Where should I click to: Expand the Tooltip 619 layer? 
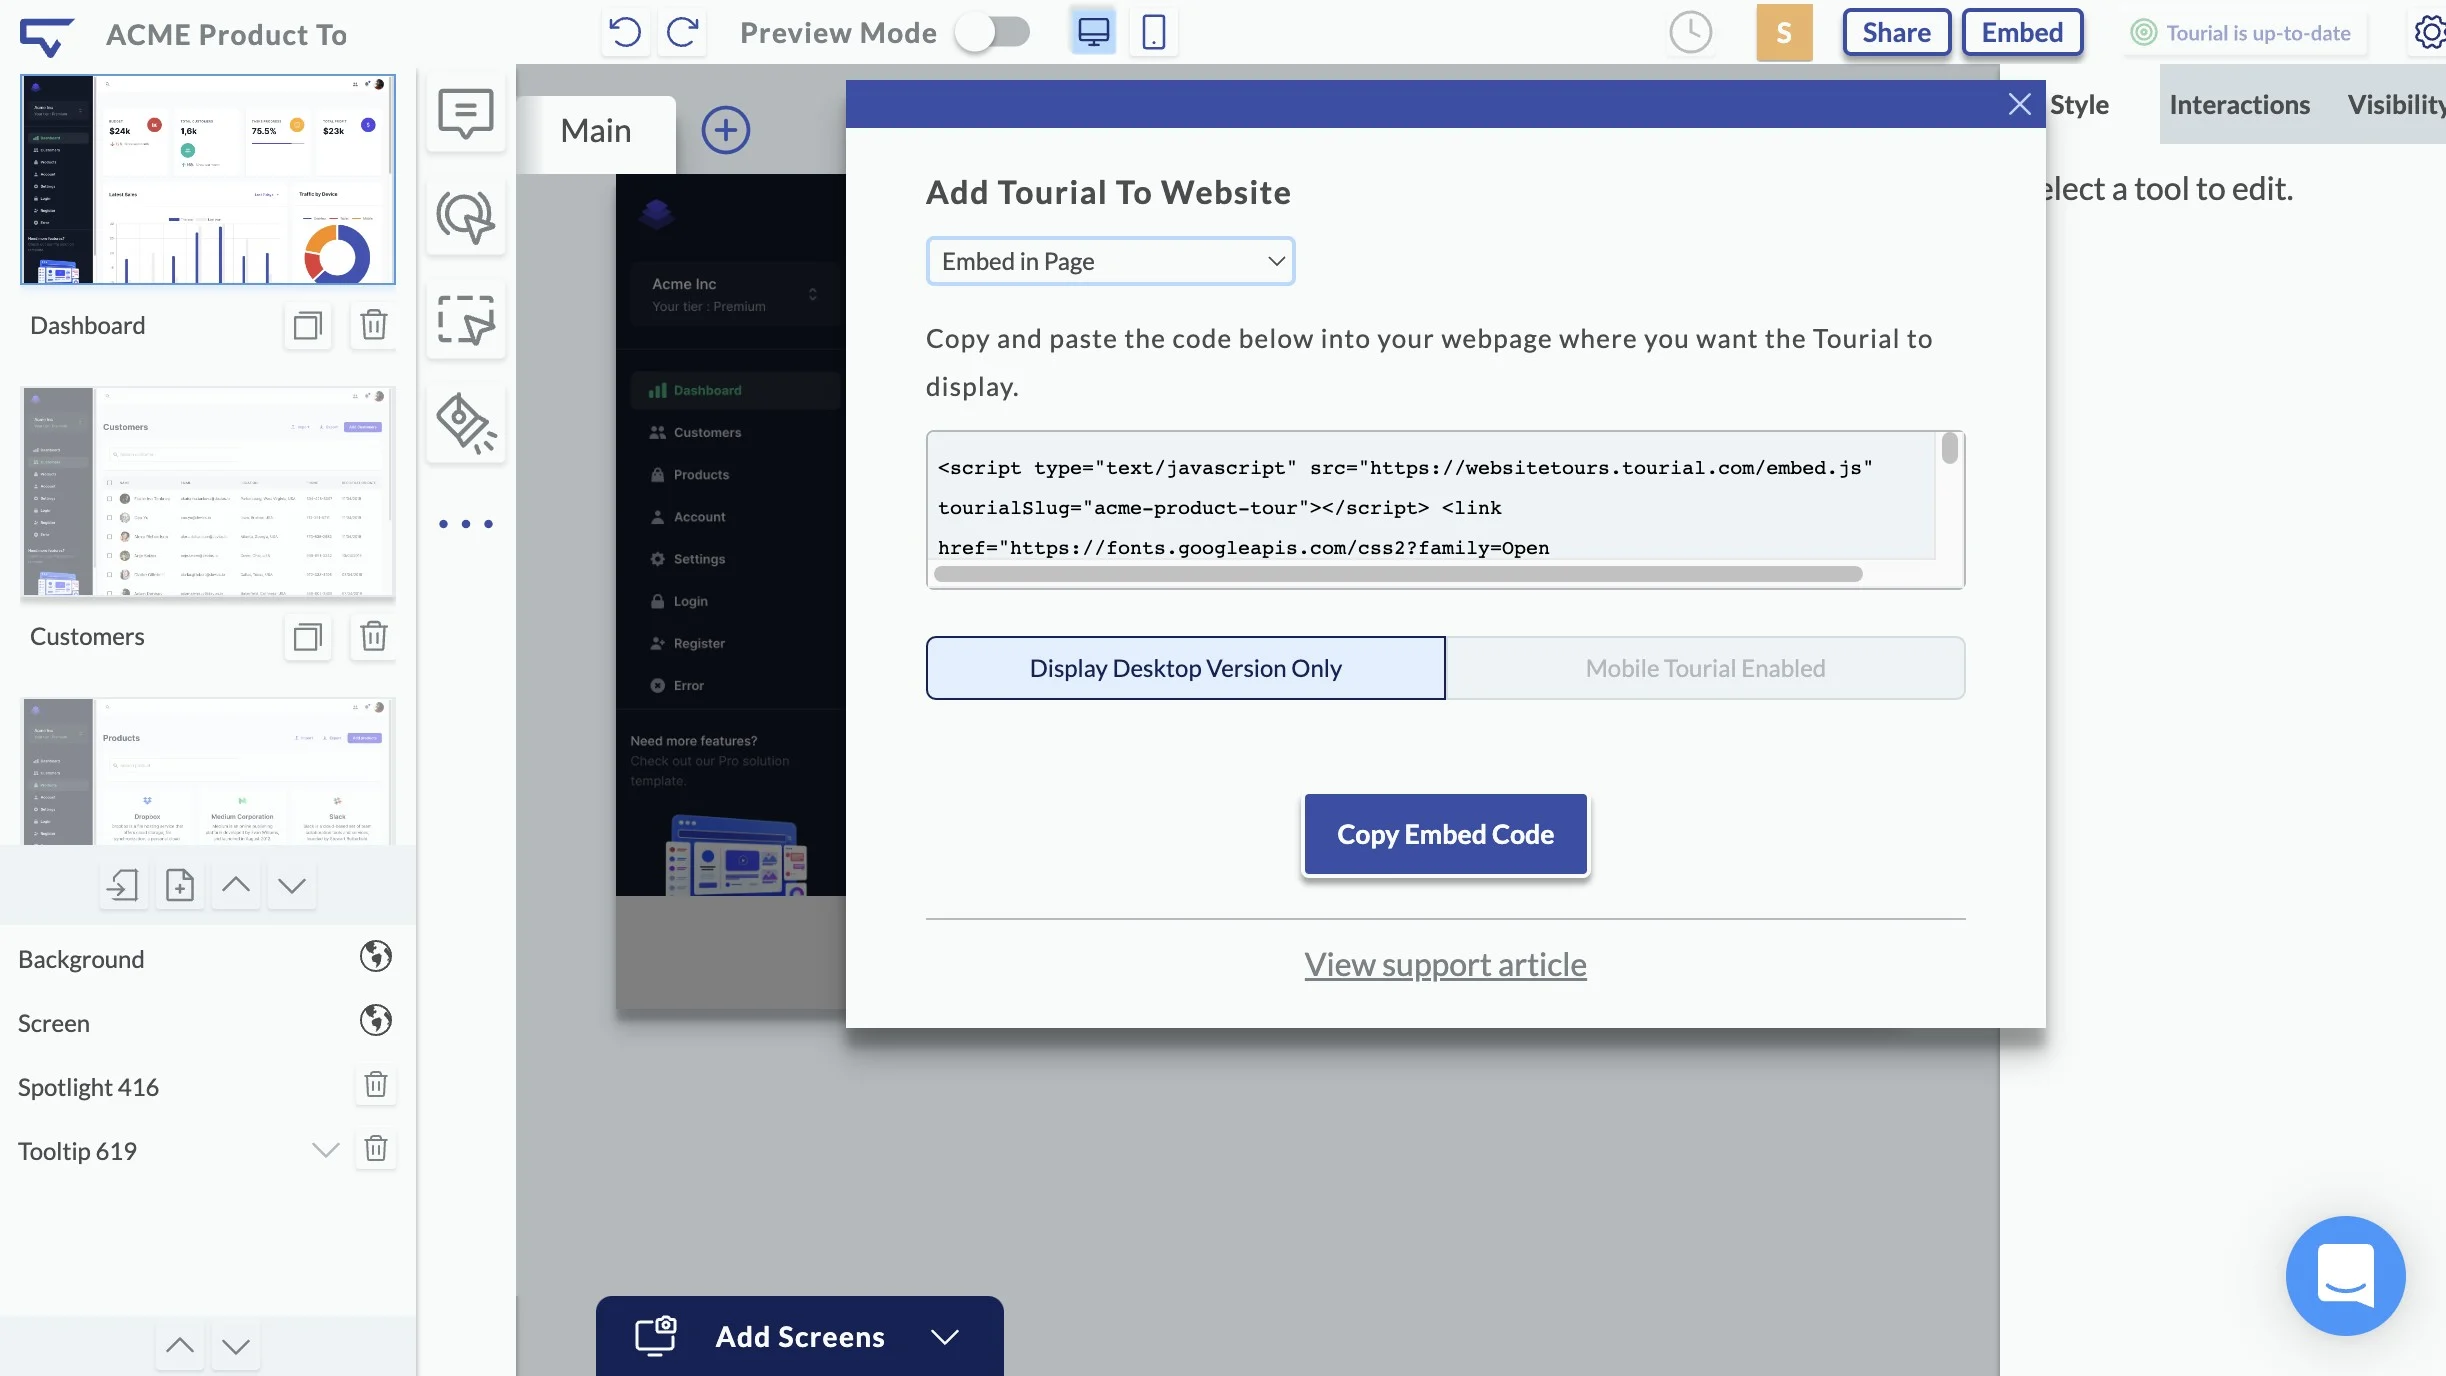pyautogui.click(x=326, y=1150)
